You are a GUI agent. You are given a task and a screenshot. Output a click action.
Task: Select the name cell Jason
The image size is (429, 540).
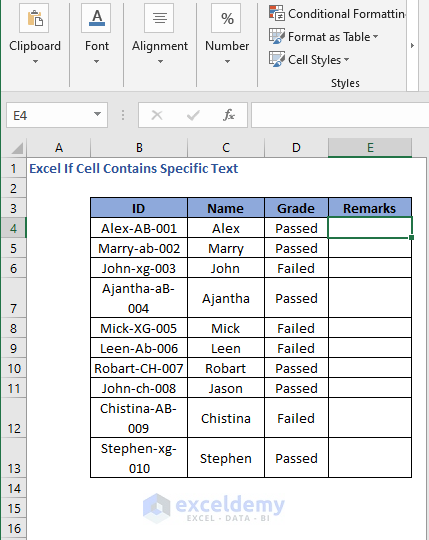(x=226, y=388)
